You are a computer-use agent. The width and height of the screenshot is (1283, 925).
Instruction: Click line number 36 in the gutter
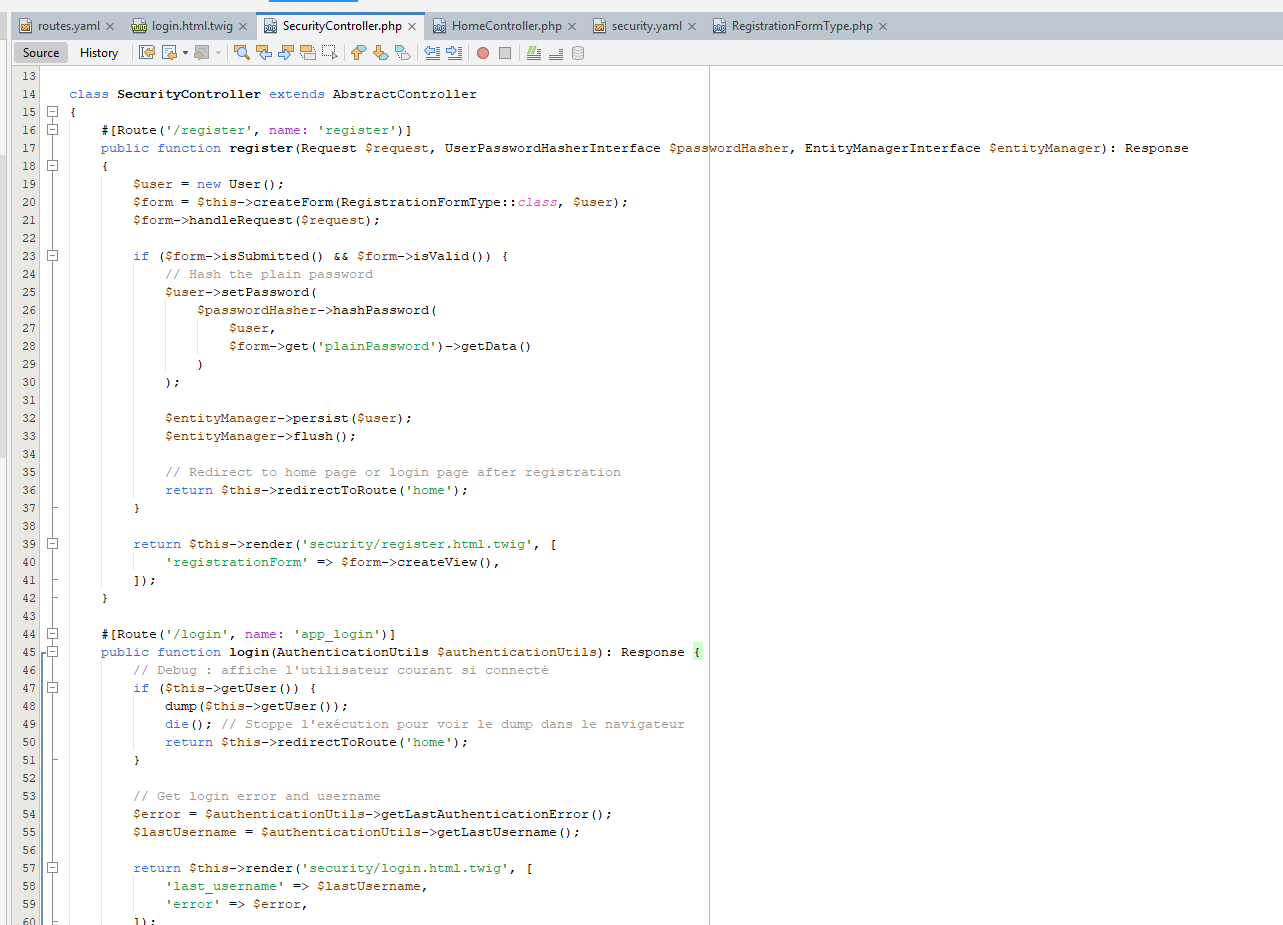28,490
